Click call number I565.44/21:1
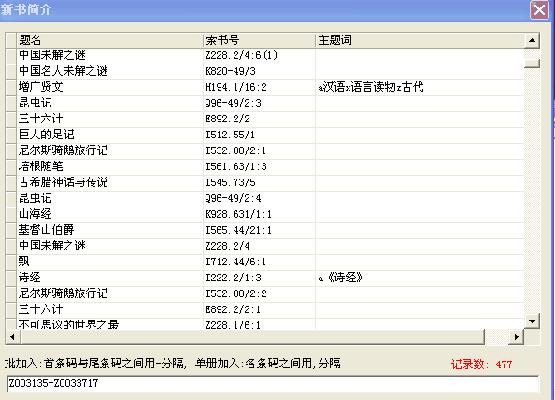 [x=239, y=230]
